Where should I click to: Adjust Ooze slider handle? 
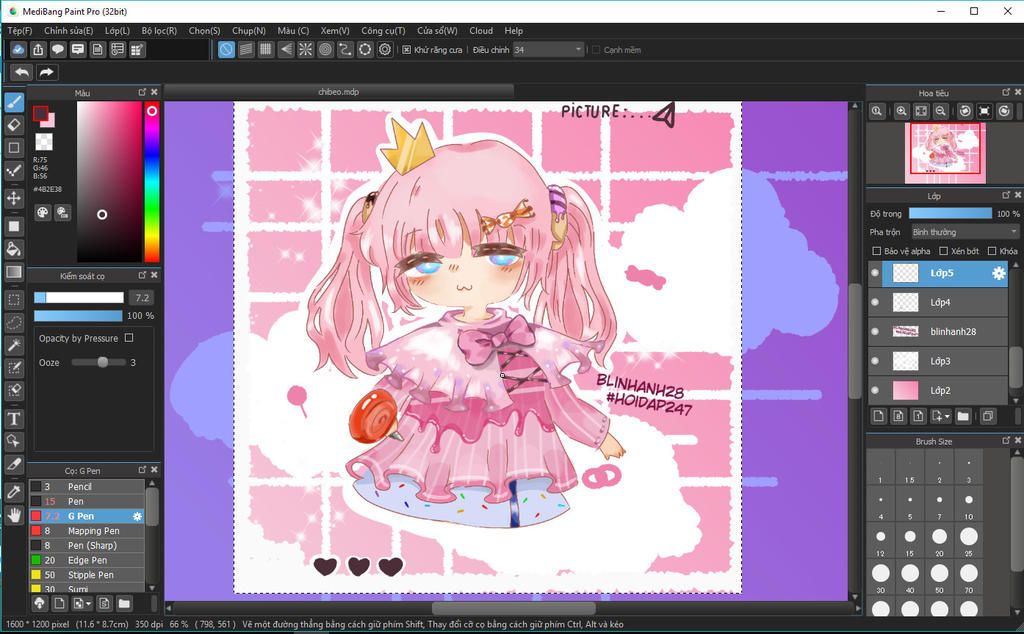(x=103, y=362)
